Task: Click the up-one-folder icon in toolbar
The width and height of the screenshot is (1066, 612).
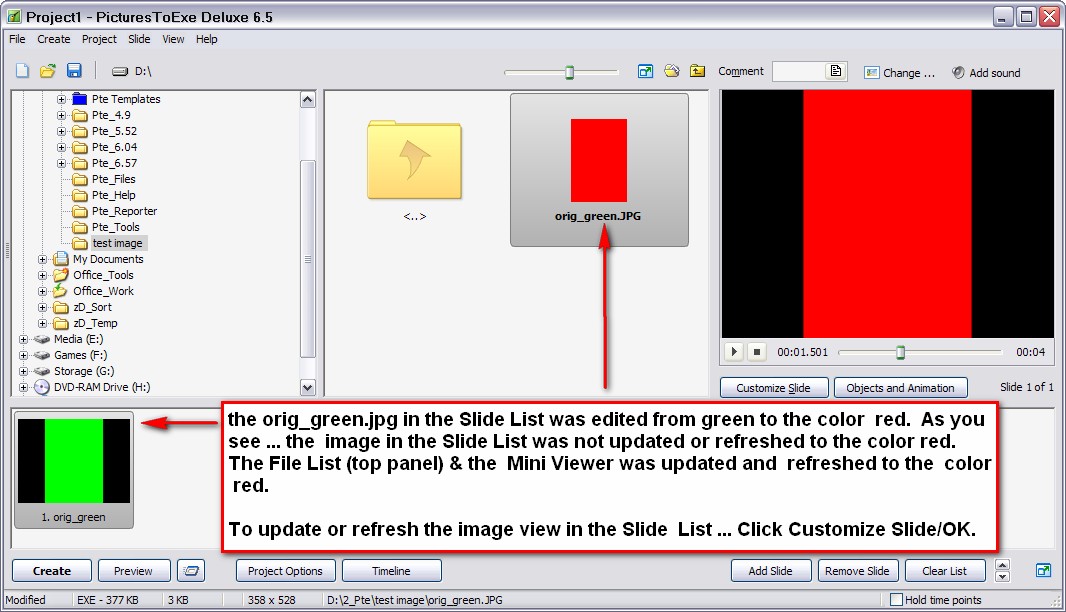Action: click(x=697, y=71)
